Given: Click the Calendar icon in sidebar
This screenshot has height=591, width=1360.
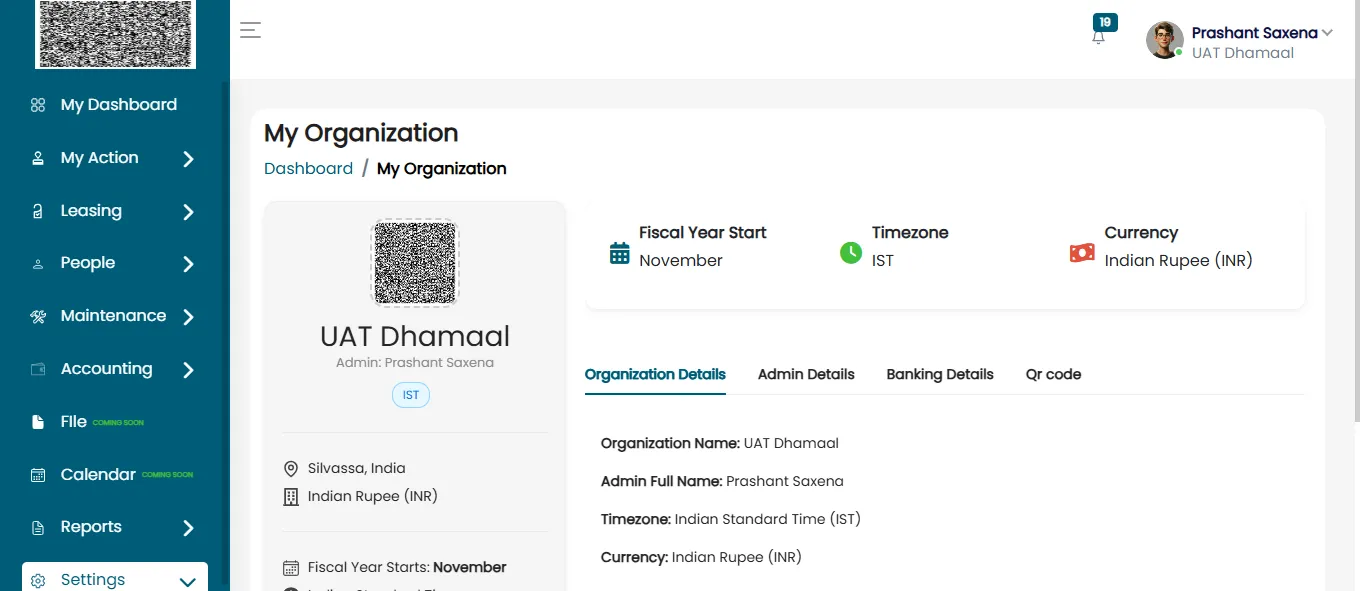Looking at the screenshot, I should click(x=38, y=475).
